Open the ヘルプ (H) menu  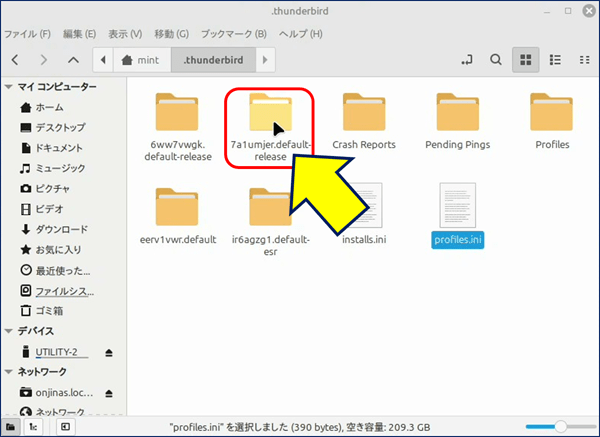coord(300,34)
